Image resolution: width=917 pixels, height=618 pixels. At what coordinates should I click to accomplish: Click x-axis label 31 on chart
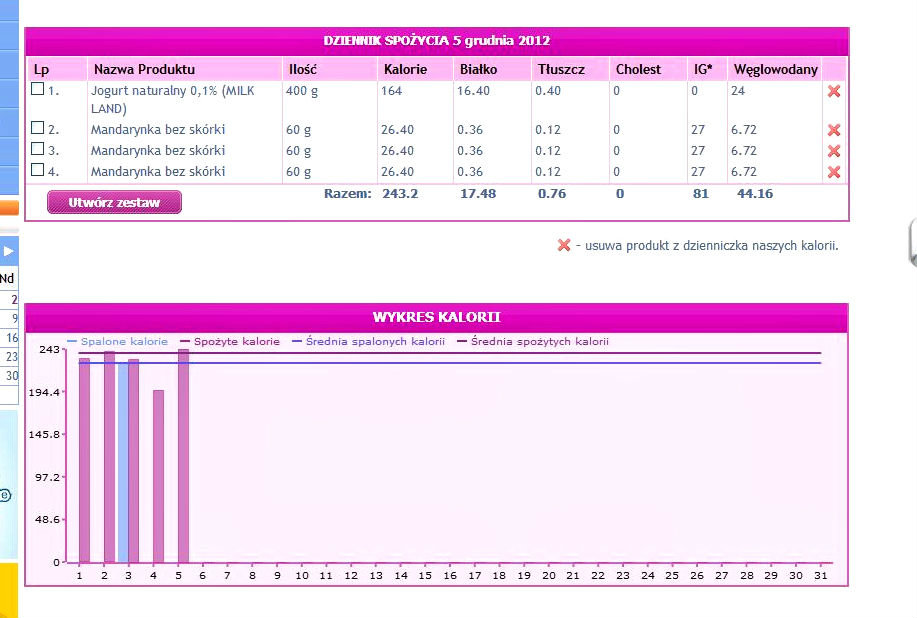(821, 575)
